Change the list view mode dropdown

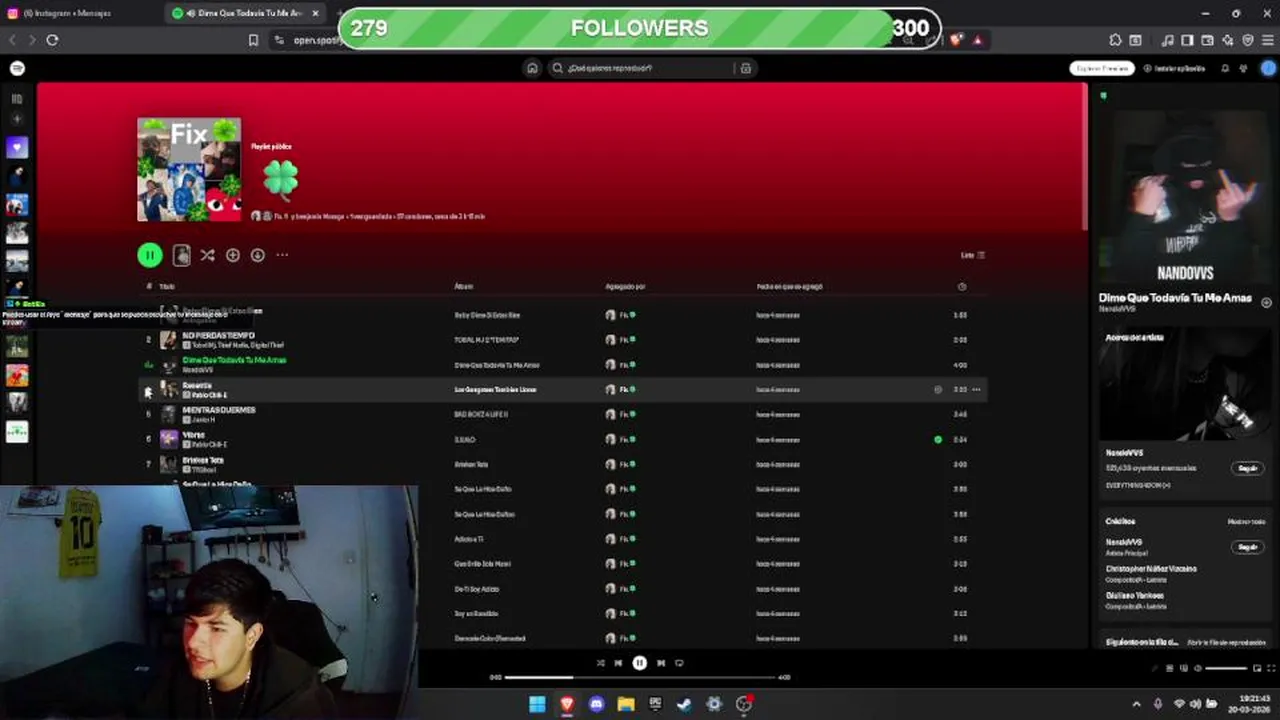tap(973, 255)
